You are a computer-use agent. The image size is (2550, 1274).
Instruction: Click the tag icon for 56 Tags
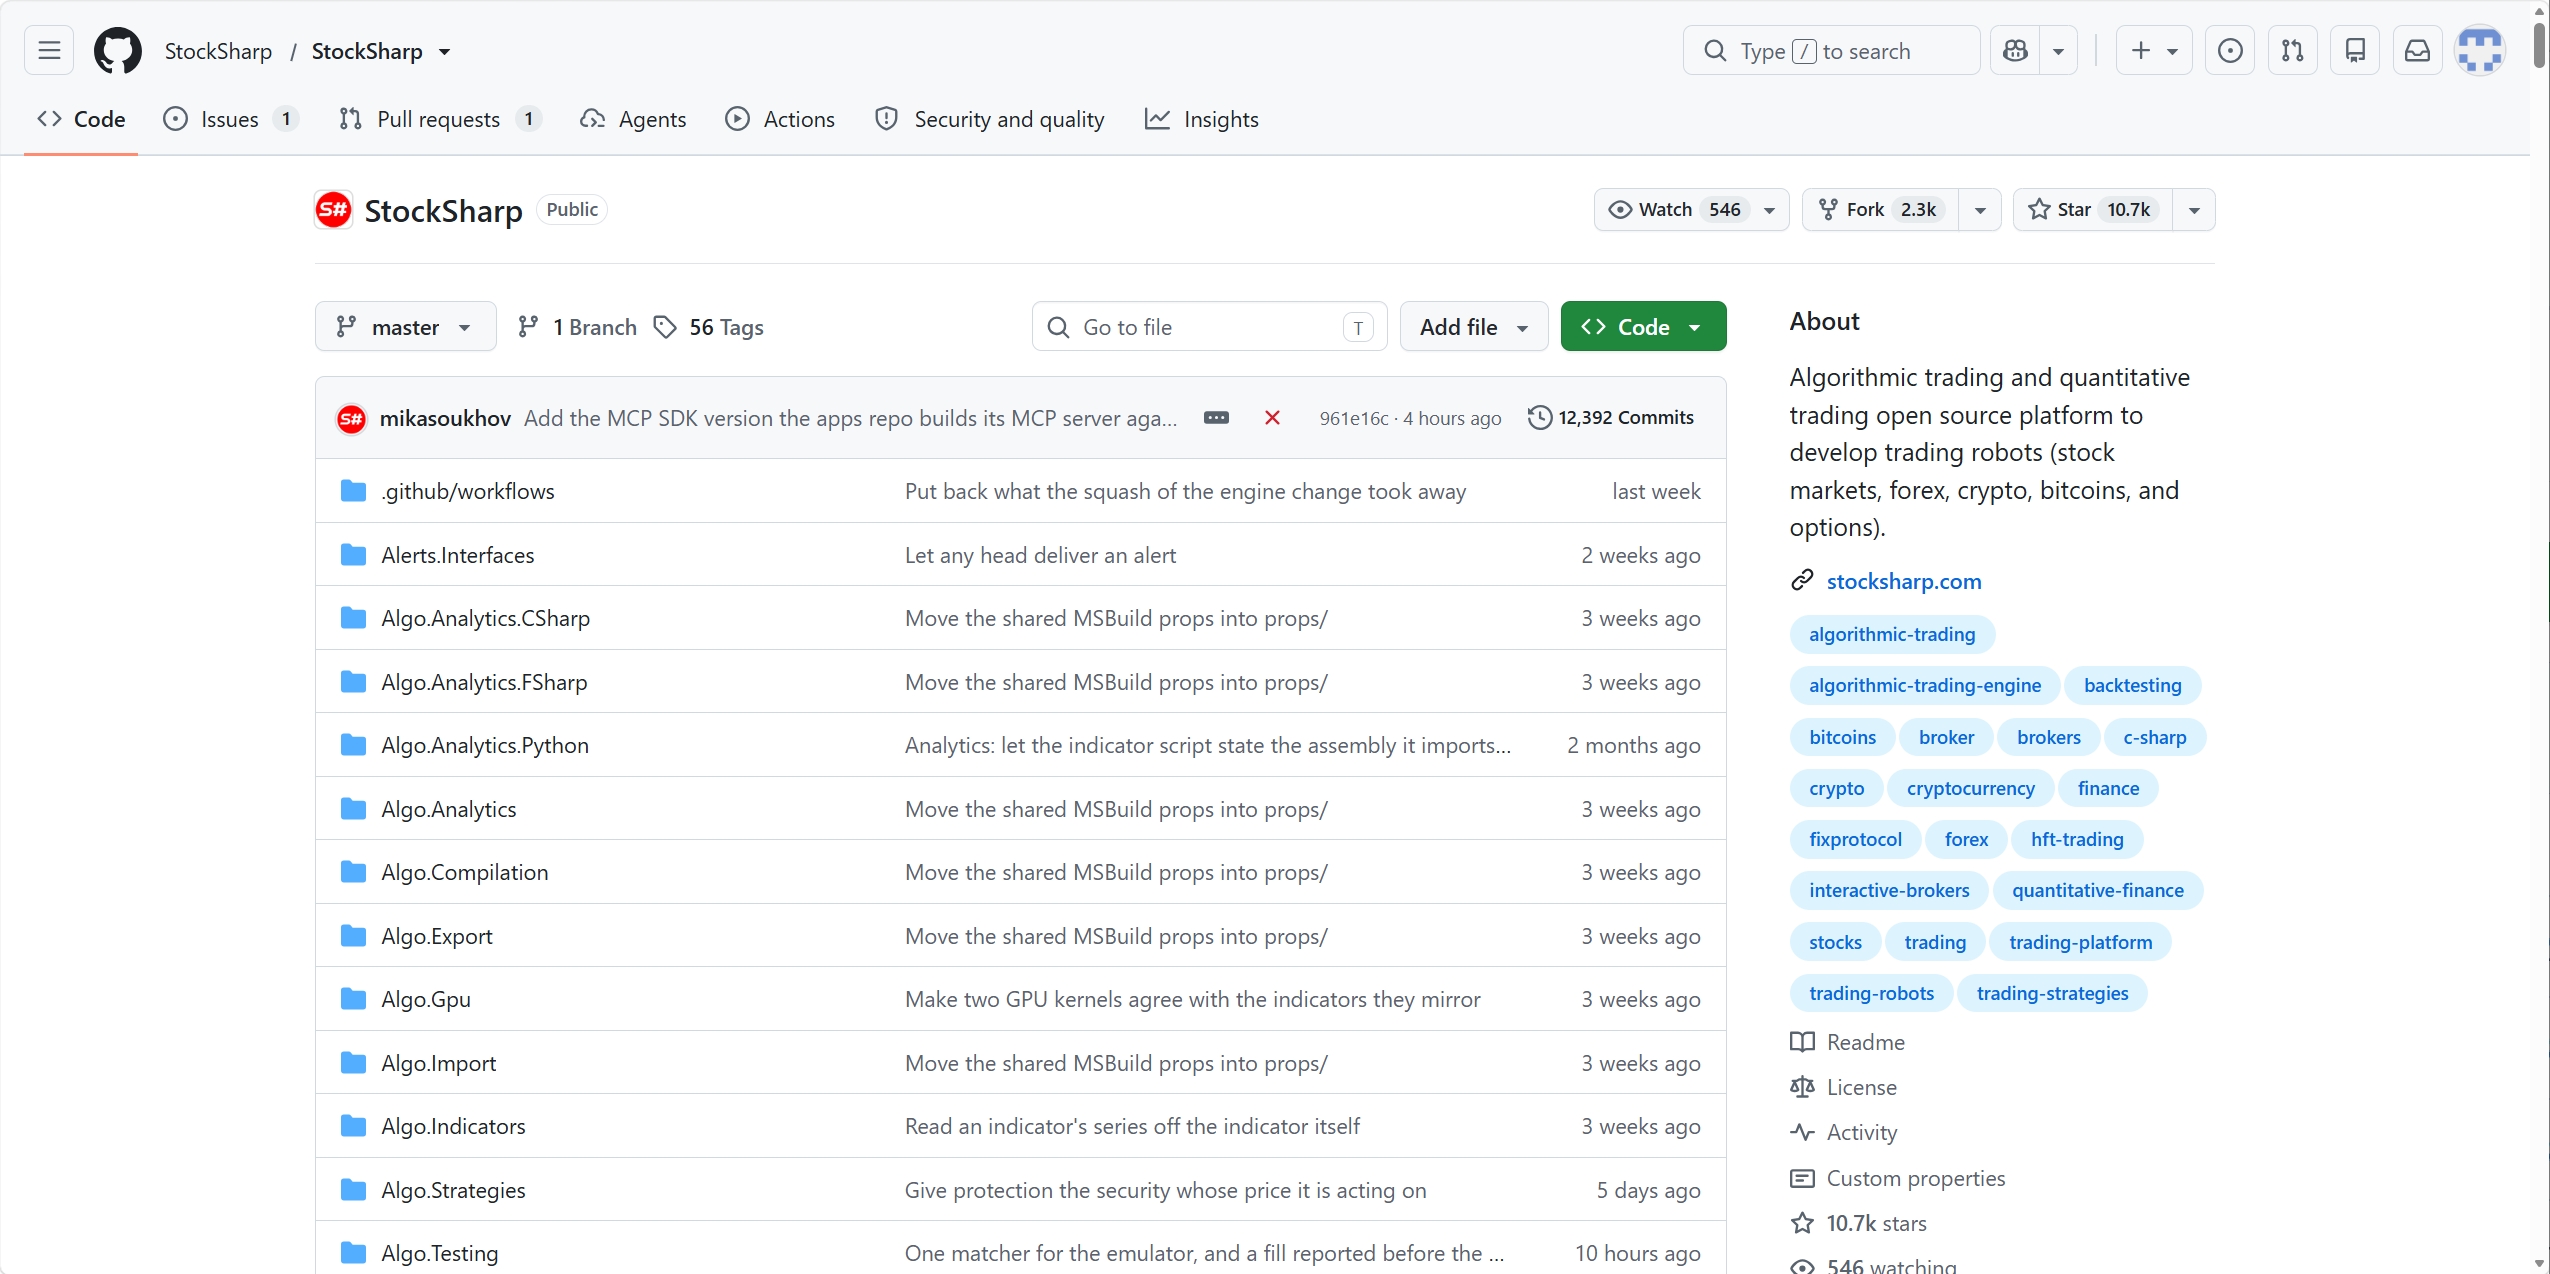click(x=665, y=327)
